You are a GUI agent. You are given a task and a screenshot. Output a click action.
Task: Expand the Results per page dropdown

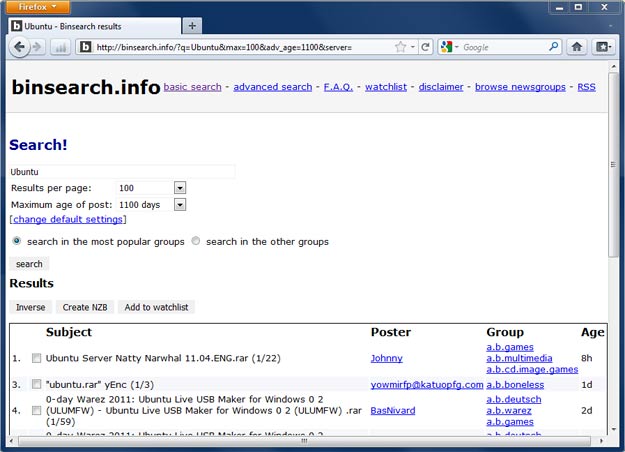click(180, 188)
